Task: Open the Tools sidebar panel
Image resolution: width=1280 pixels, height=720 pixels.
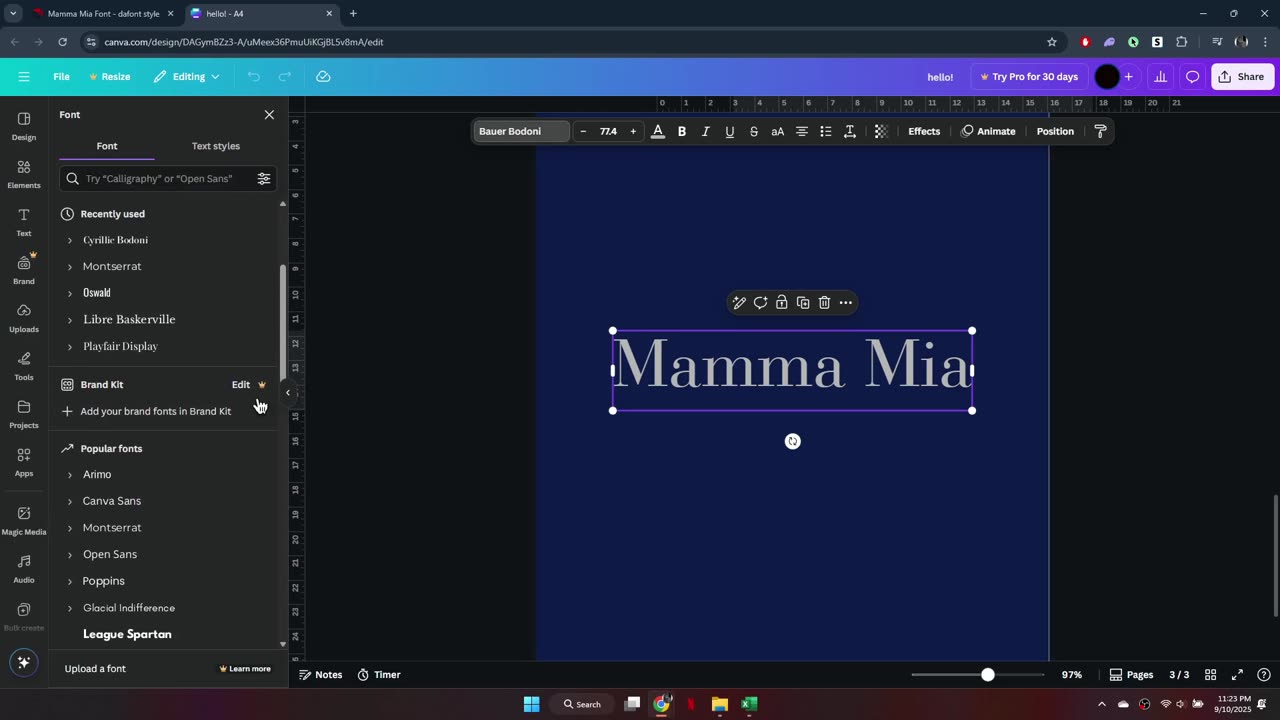Action: click(x=24, y=366)
